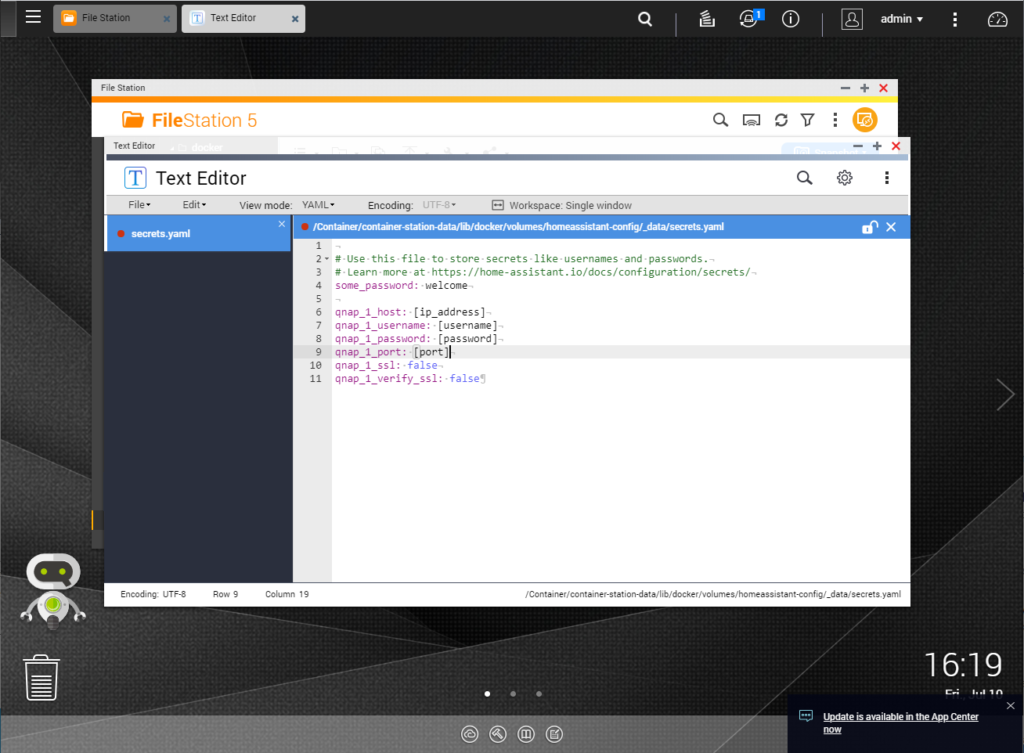The image size is (1024, 753).
Task: Click 'Column 19' in the status bar
Action: click(x=287, y=594)
